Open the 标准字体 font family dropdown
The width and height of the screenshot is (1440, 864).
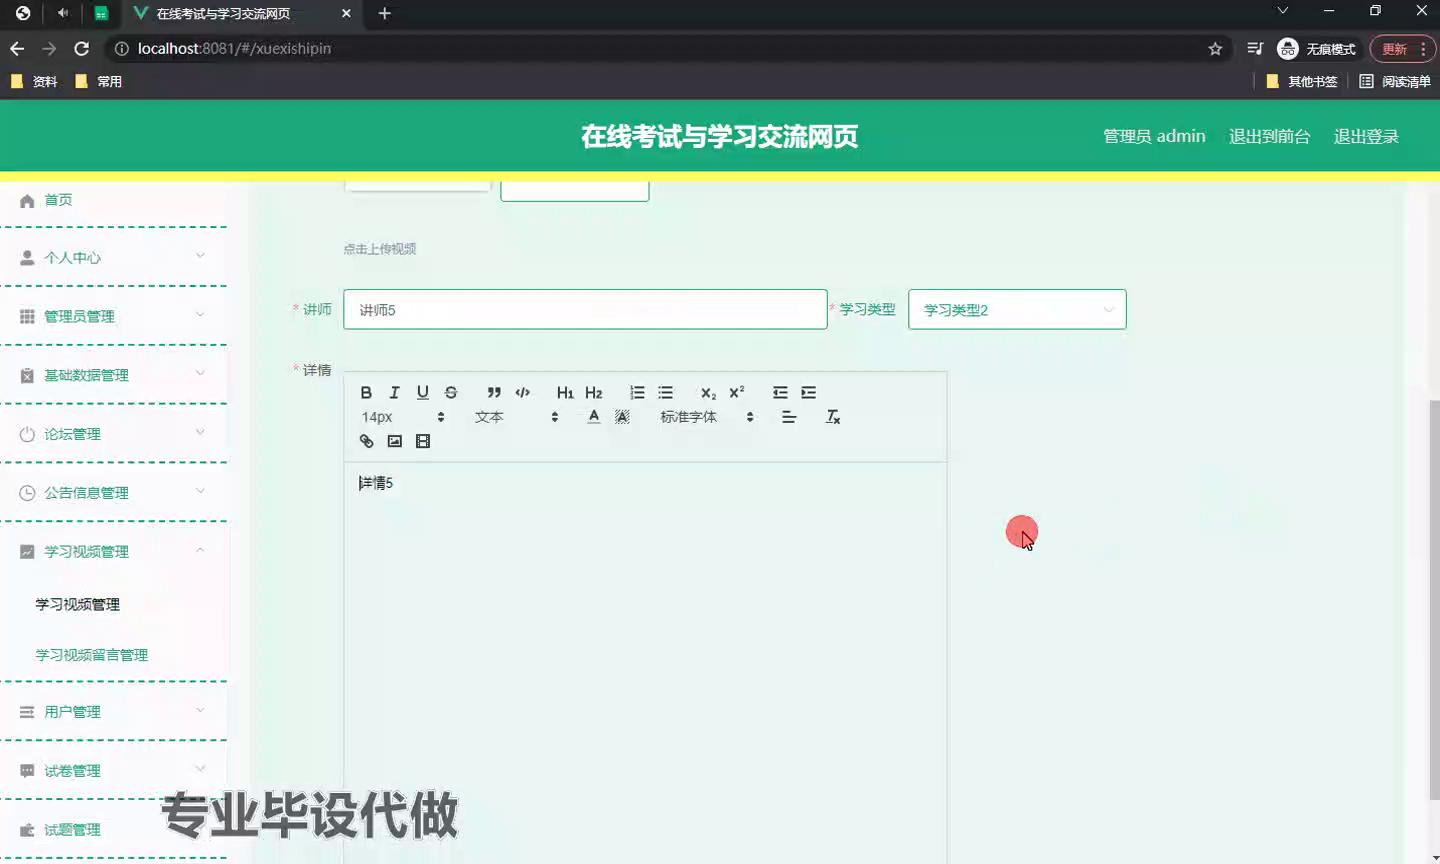(x=706, y=417)
